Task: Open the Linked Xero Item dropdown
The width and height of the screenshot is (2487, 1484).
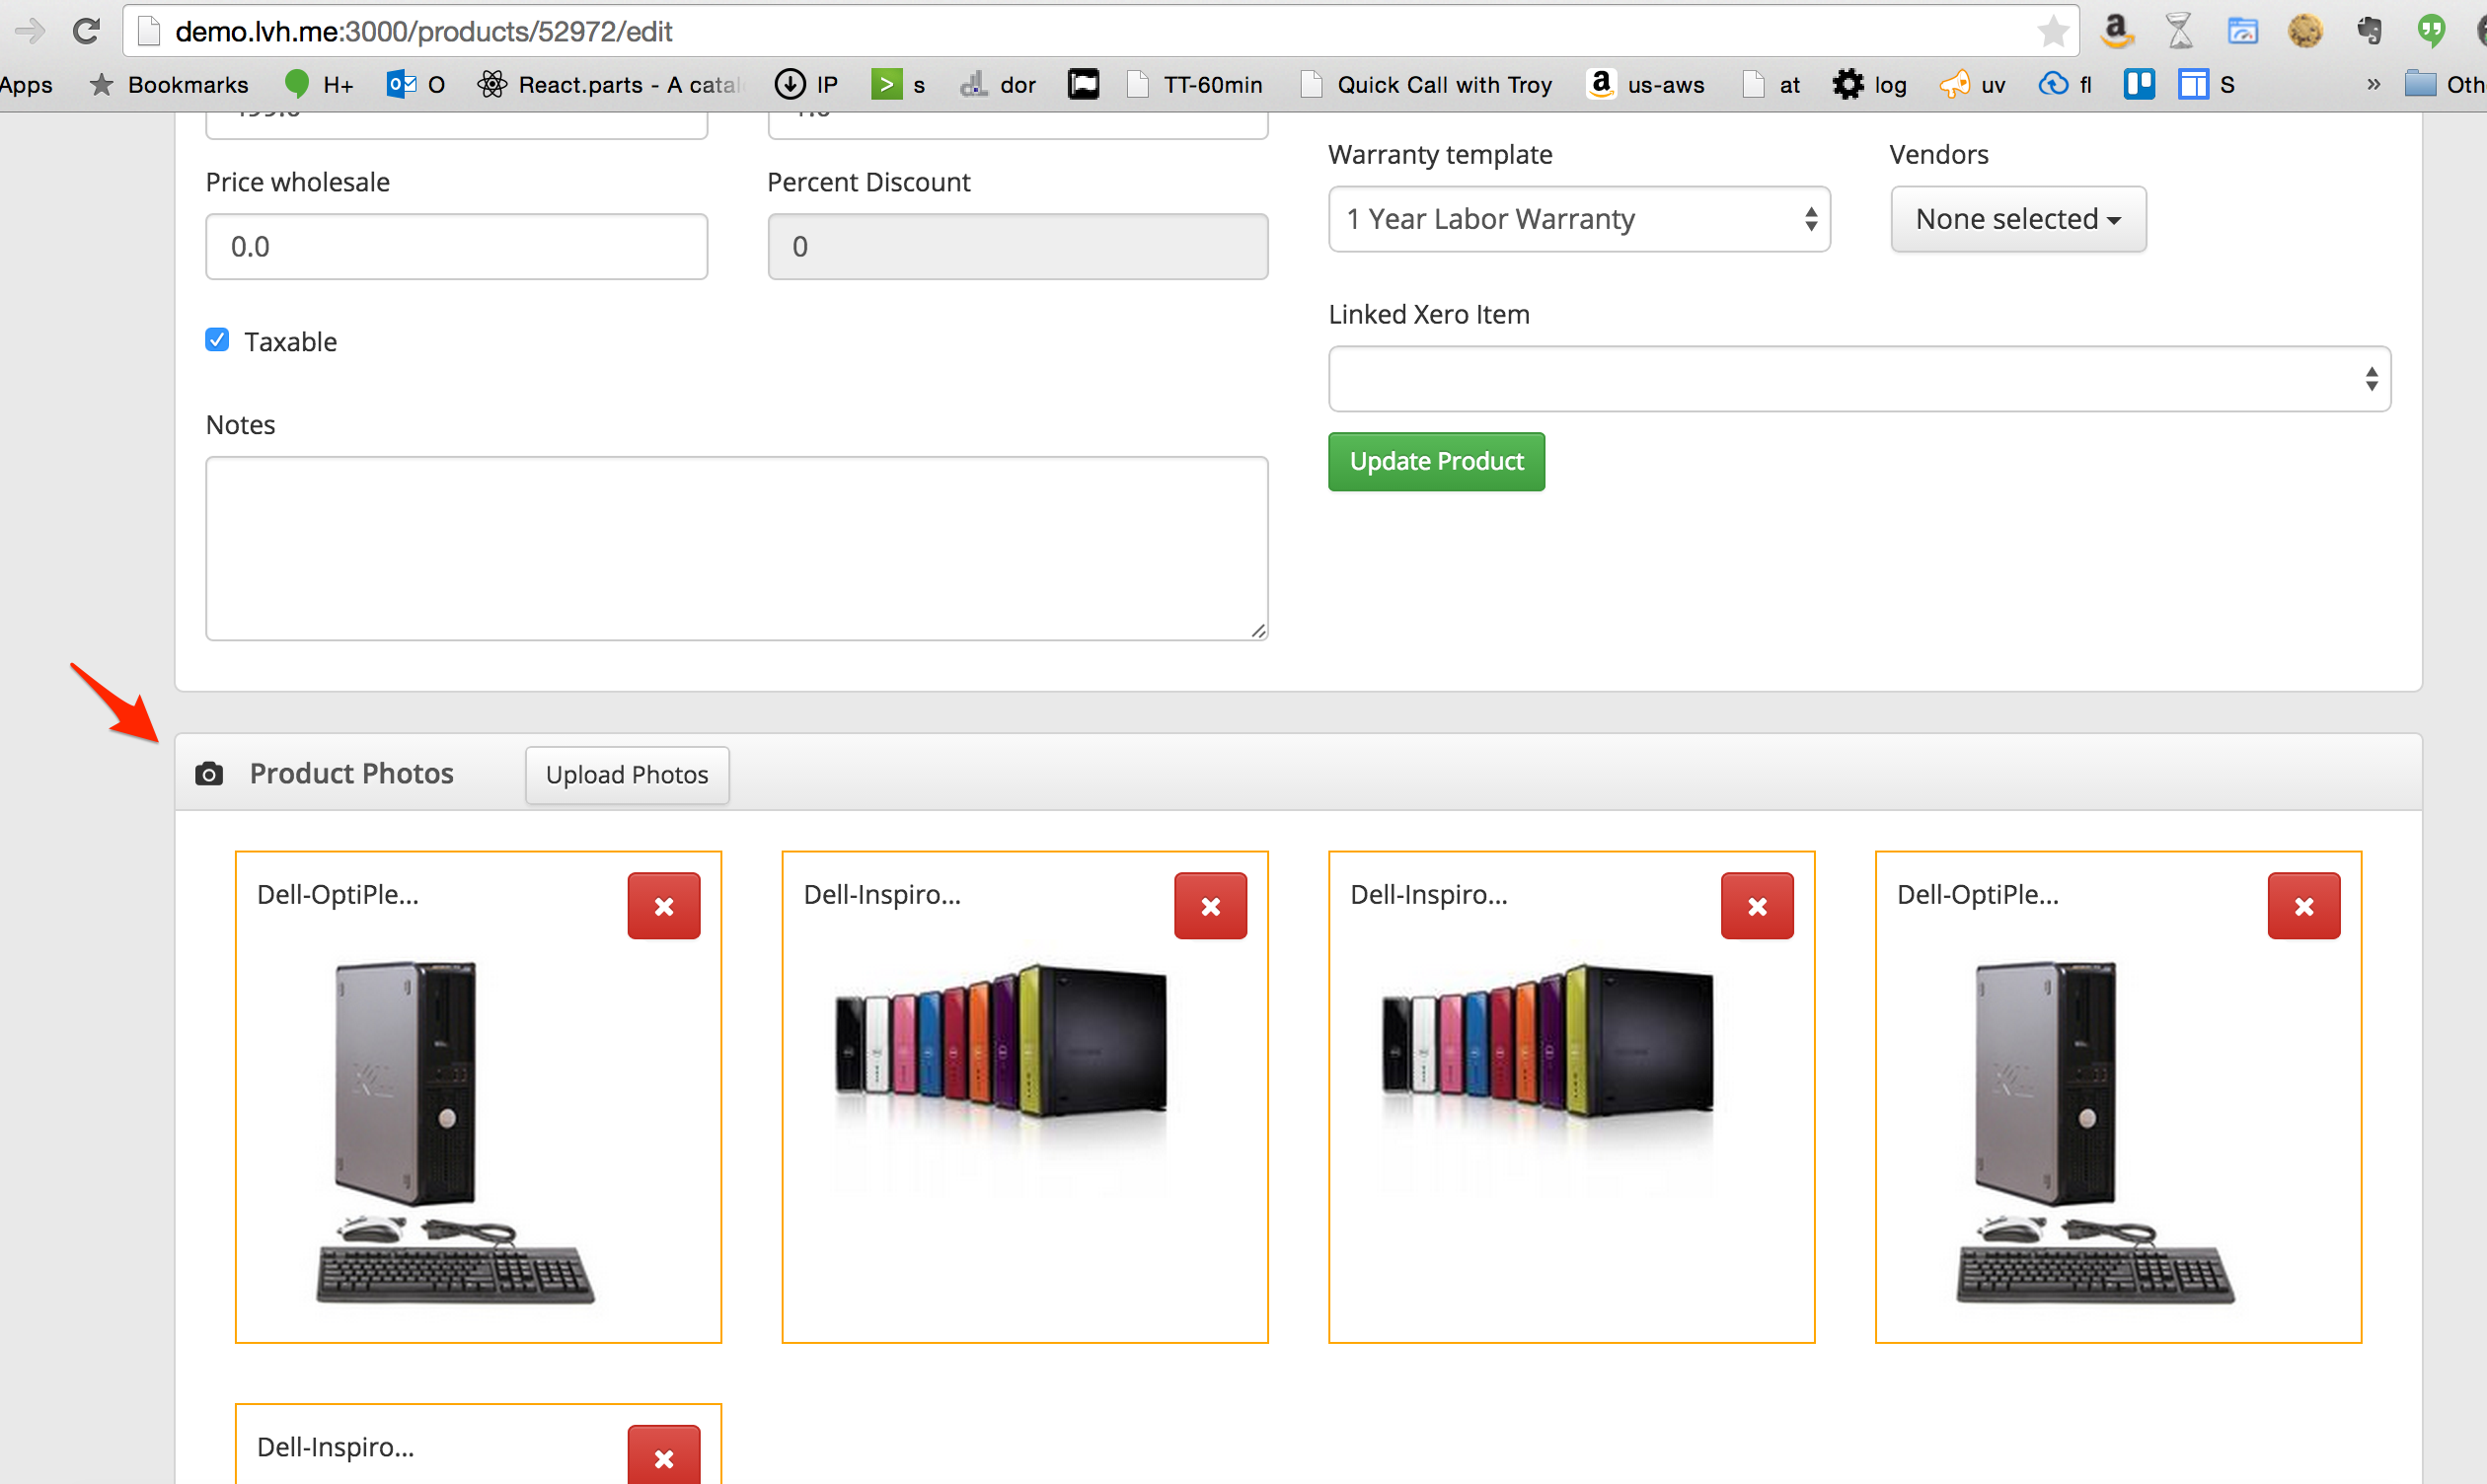Action: click(1858, 379)
